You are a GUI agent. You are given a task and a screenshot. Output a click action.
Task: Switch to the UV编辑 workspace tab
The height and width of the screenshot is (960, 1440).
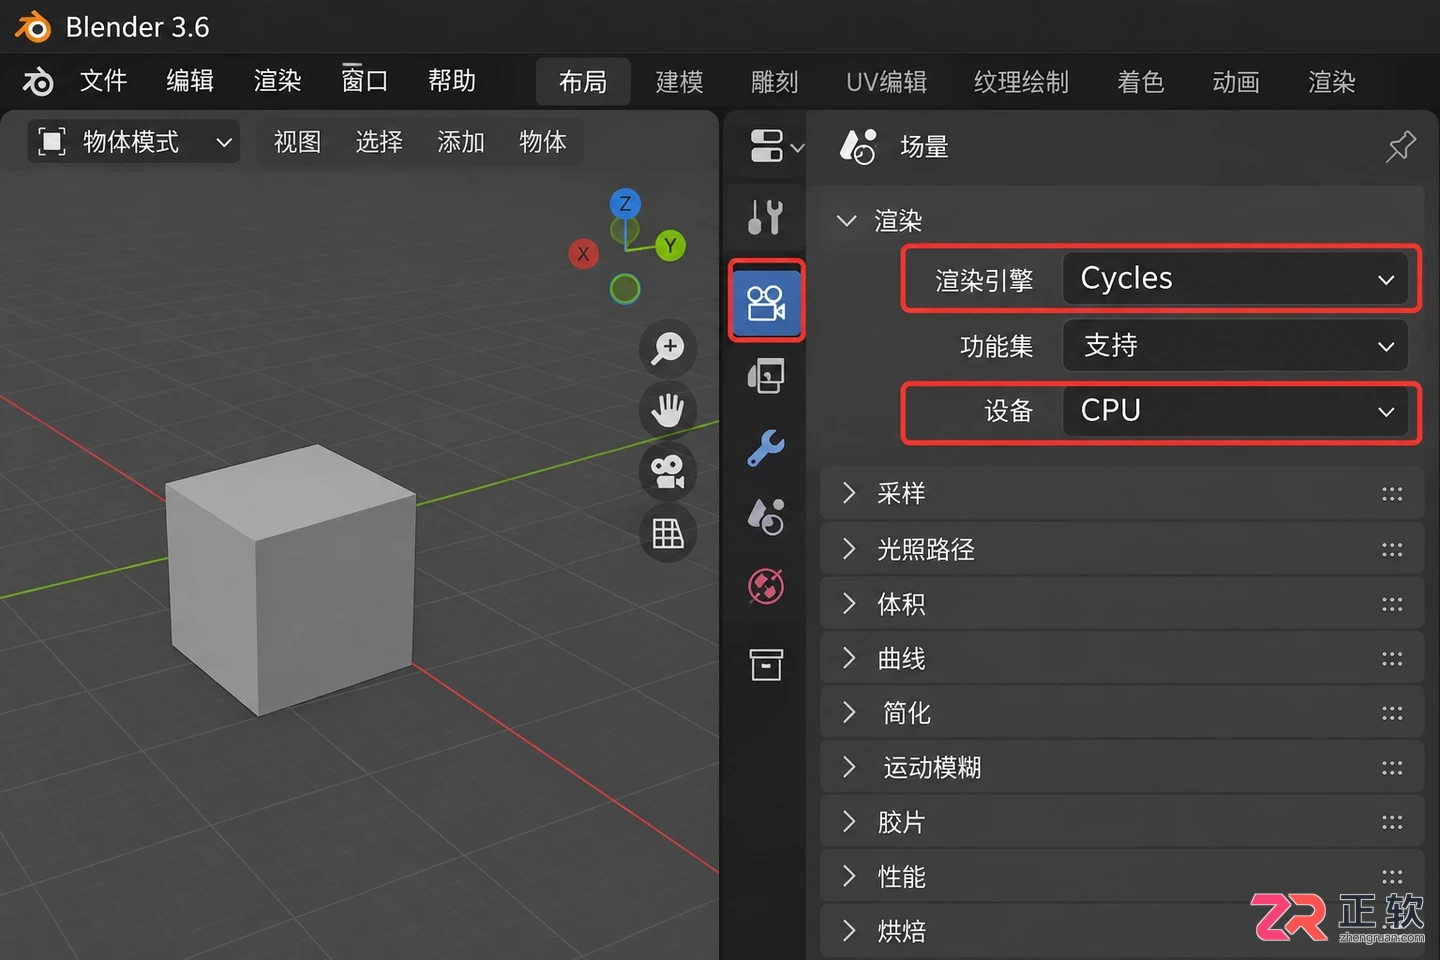pos(887,82)
